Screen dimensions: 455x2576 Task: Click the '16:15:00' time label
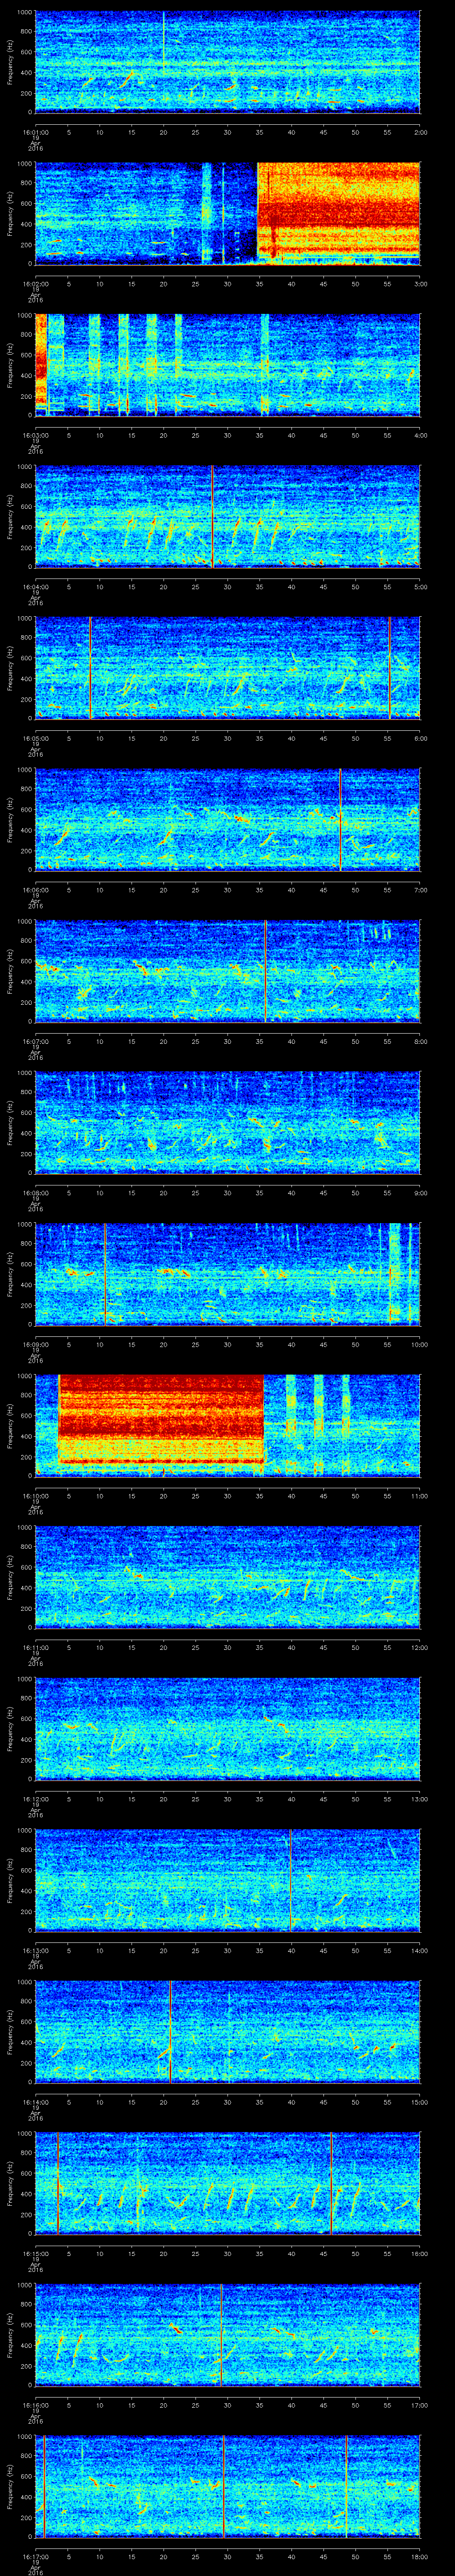point(35,2252)
